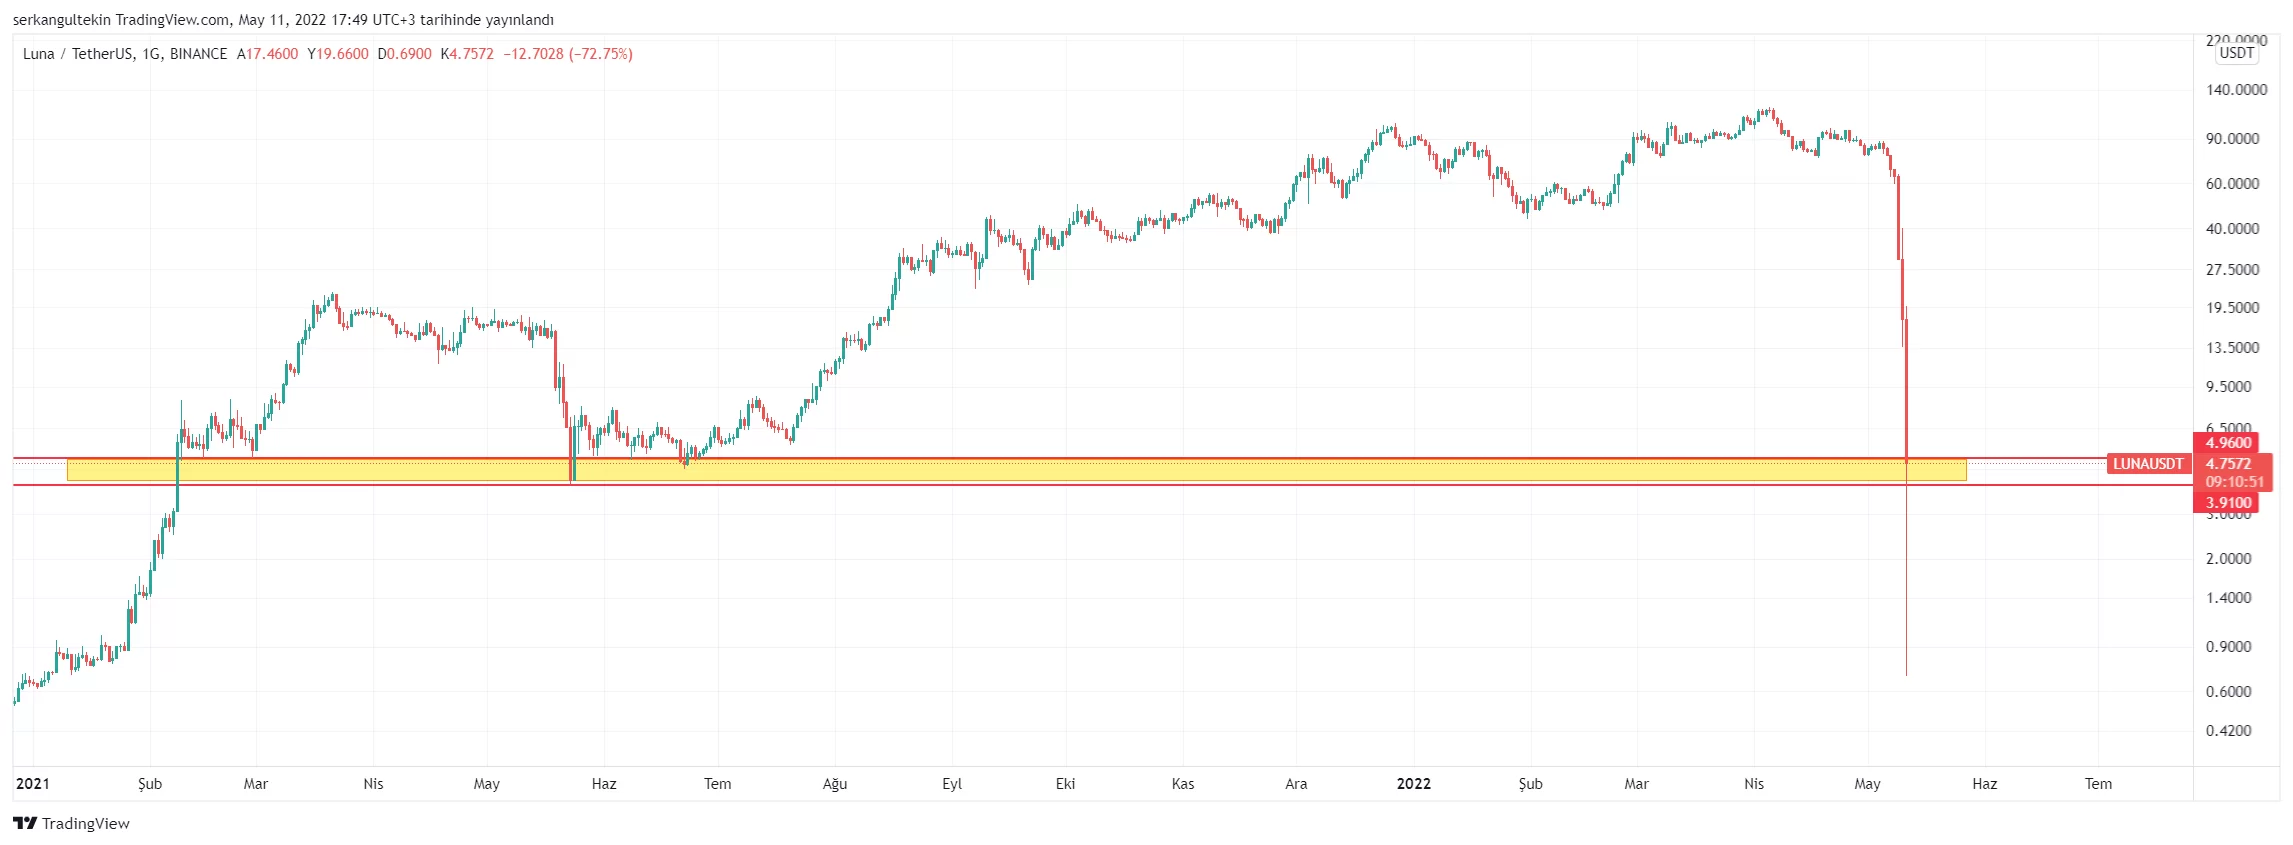Click the serkangultekin publisher header text
The height and width of the screenshot is (845, 2293).
pyautogui.click(x=60, y=20)
